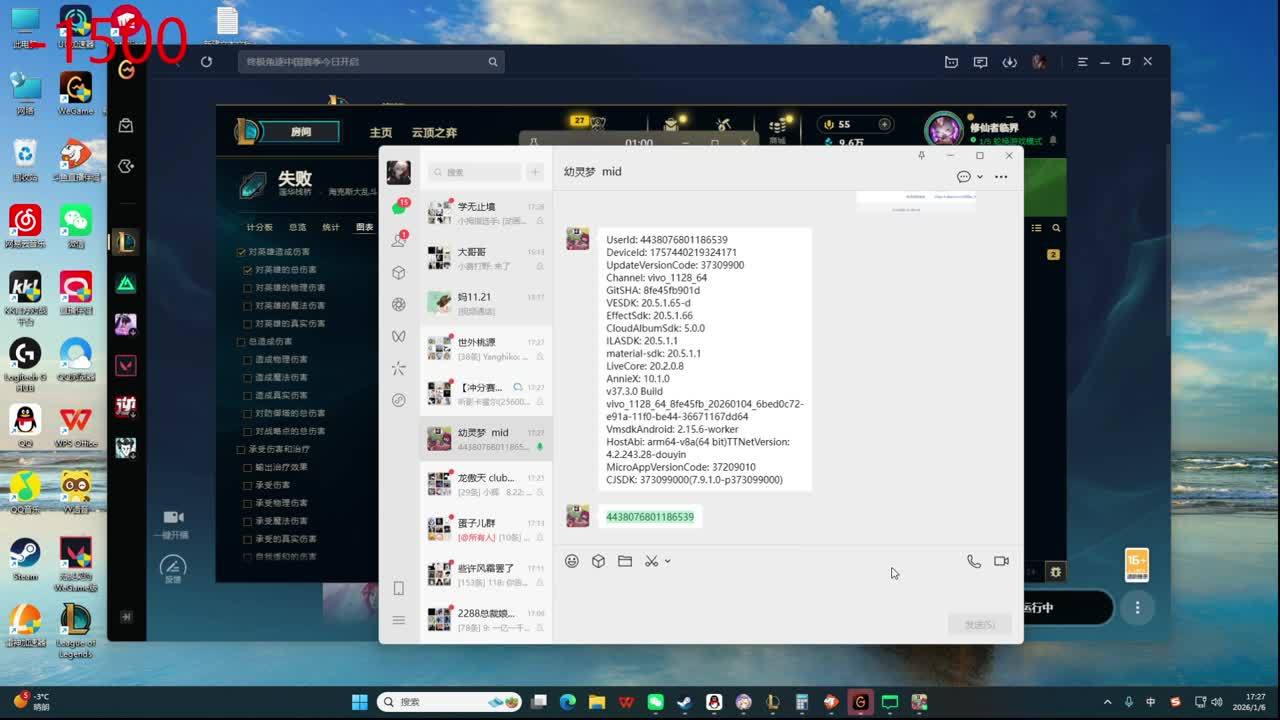Image resolution: width=1280 pixels, height=720 pixels.
Task: Switch to the 统计 tab in League results
Action: (331, 227)
